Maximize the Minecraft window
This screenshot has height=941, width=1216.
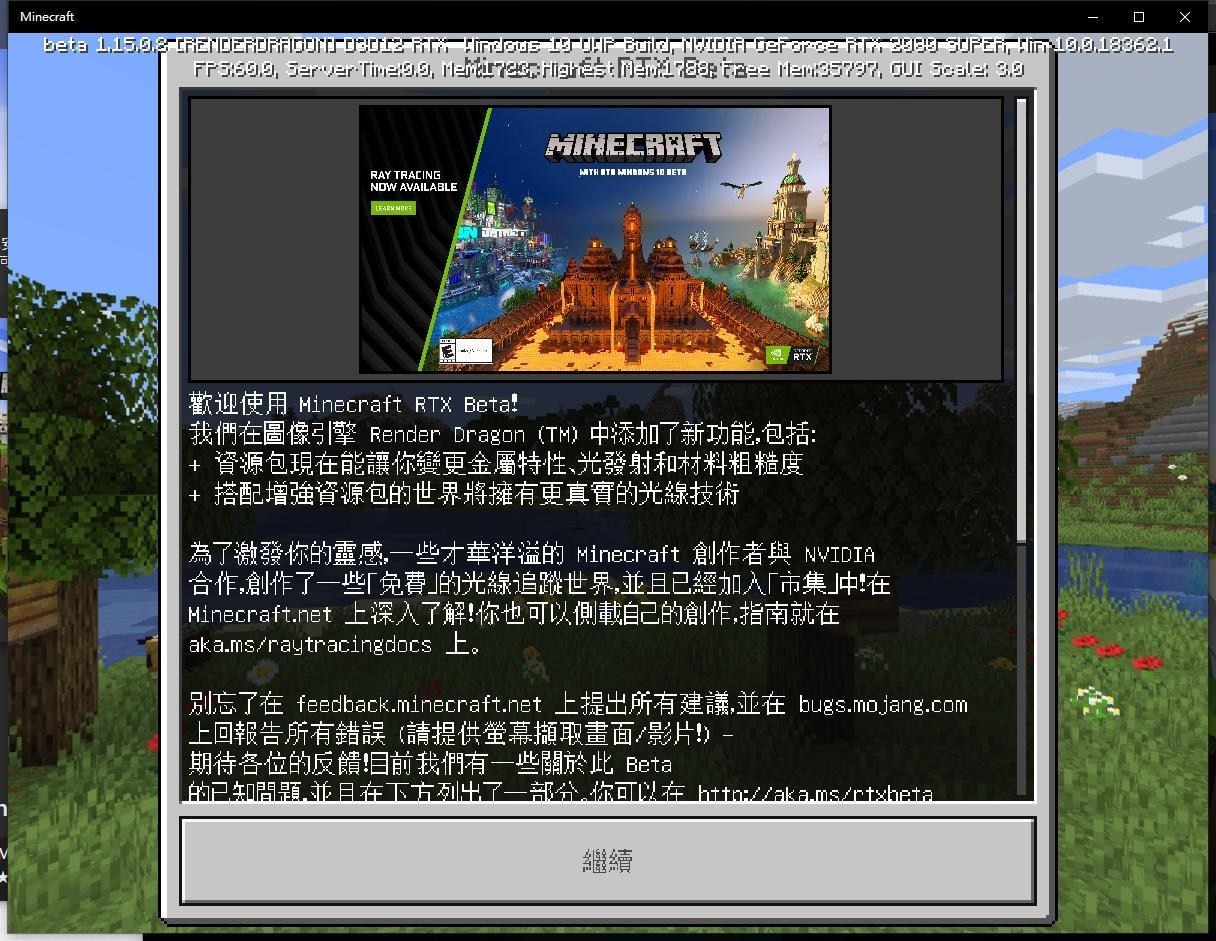click(x=1139, y=17)
